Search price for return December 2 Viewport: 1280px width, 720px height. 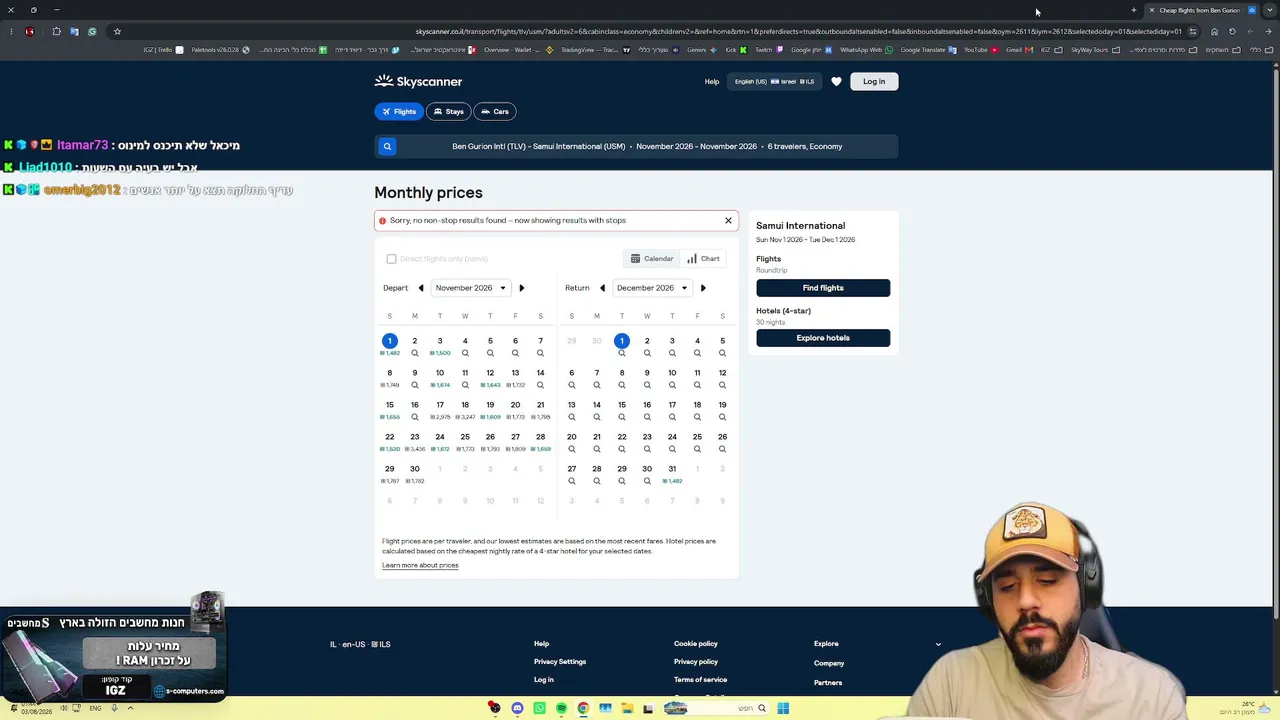click(x=647, y=353)
